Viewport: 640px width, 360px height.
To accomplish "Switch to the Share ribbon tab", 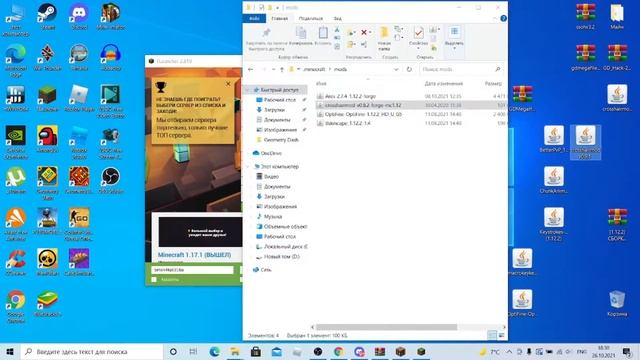I will pos(311,18).
